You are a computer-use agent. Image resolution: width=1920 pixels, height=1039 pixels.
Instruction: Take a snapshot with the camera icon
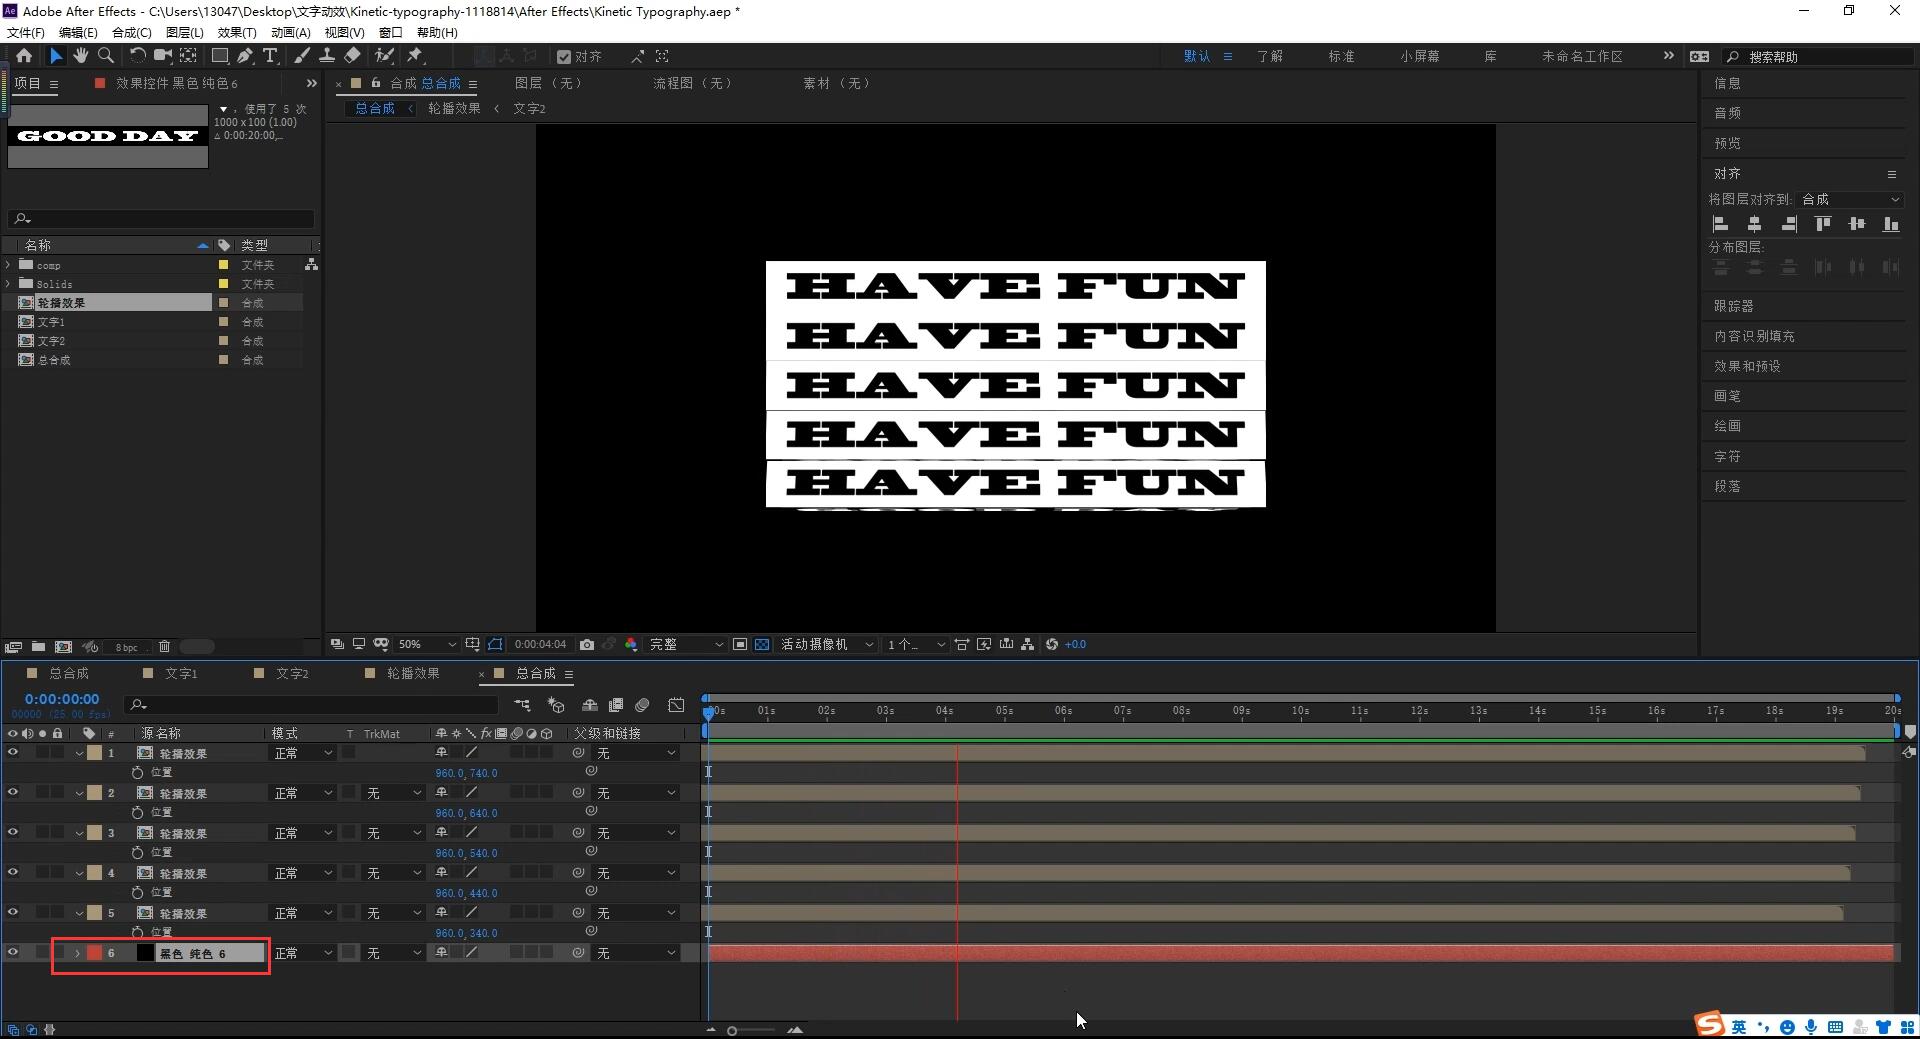(x=587, y=644)
